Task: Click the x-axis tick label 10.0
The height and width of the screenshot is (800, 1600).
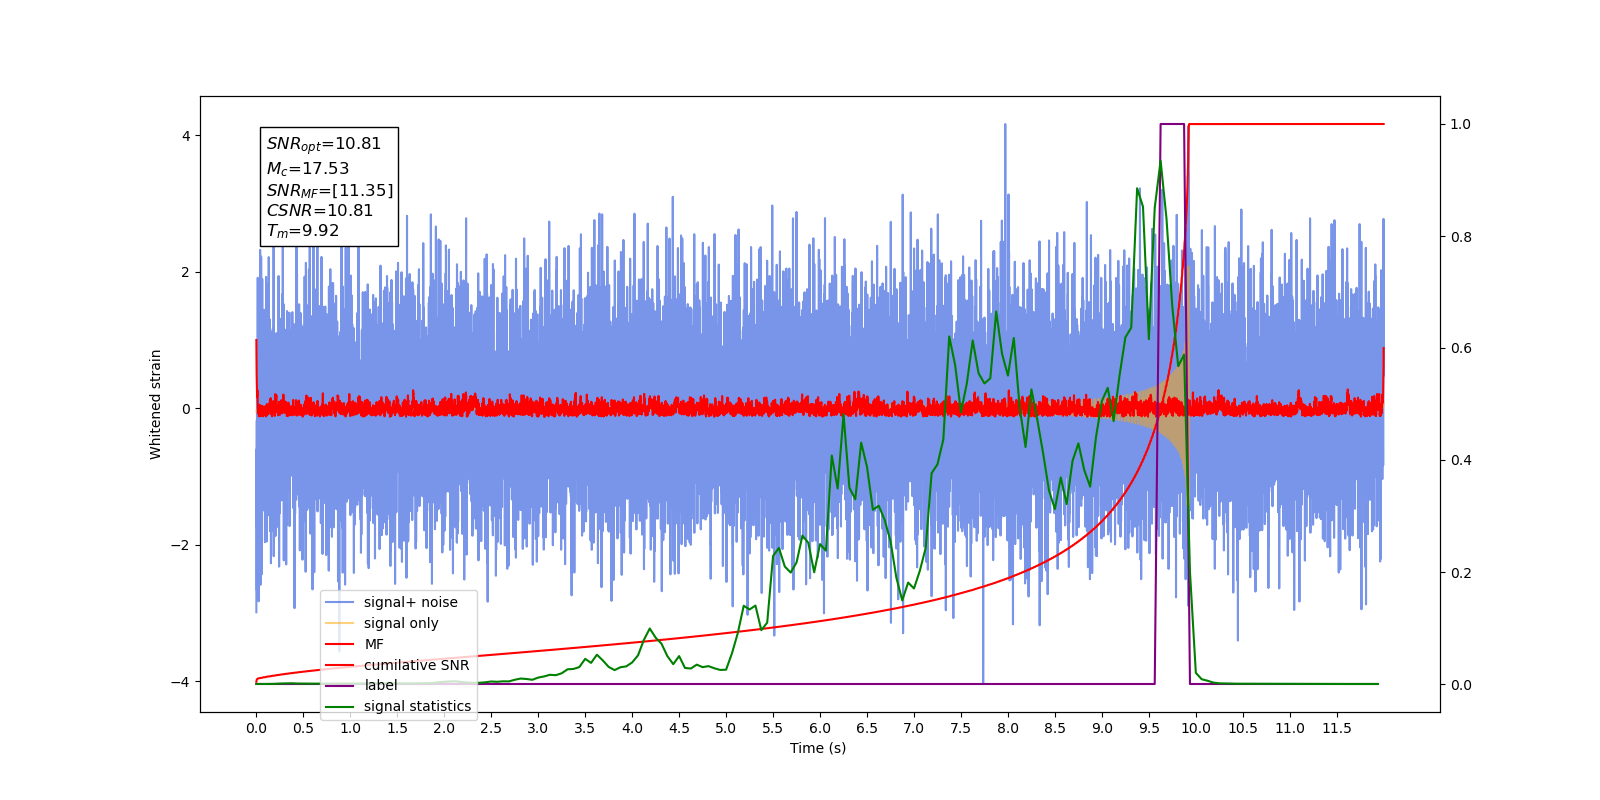Action: click(1196, 728)
